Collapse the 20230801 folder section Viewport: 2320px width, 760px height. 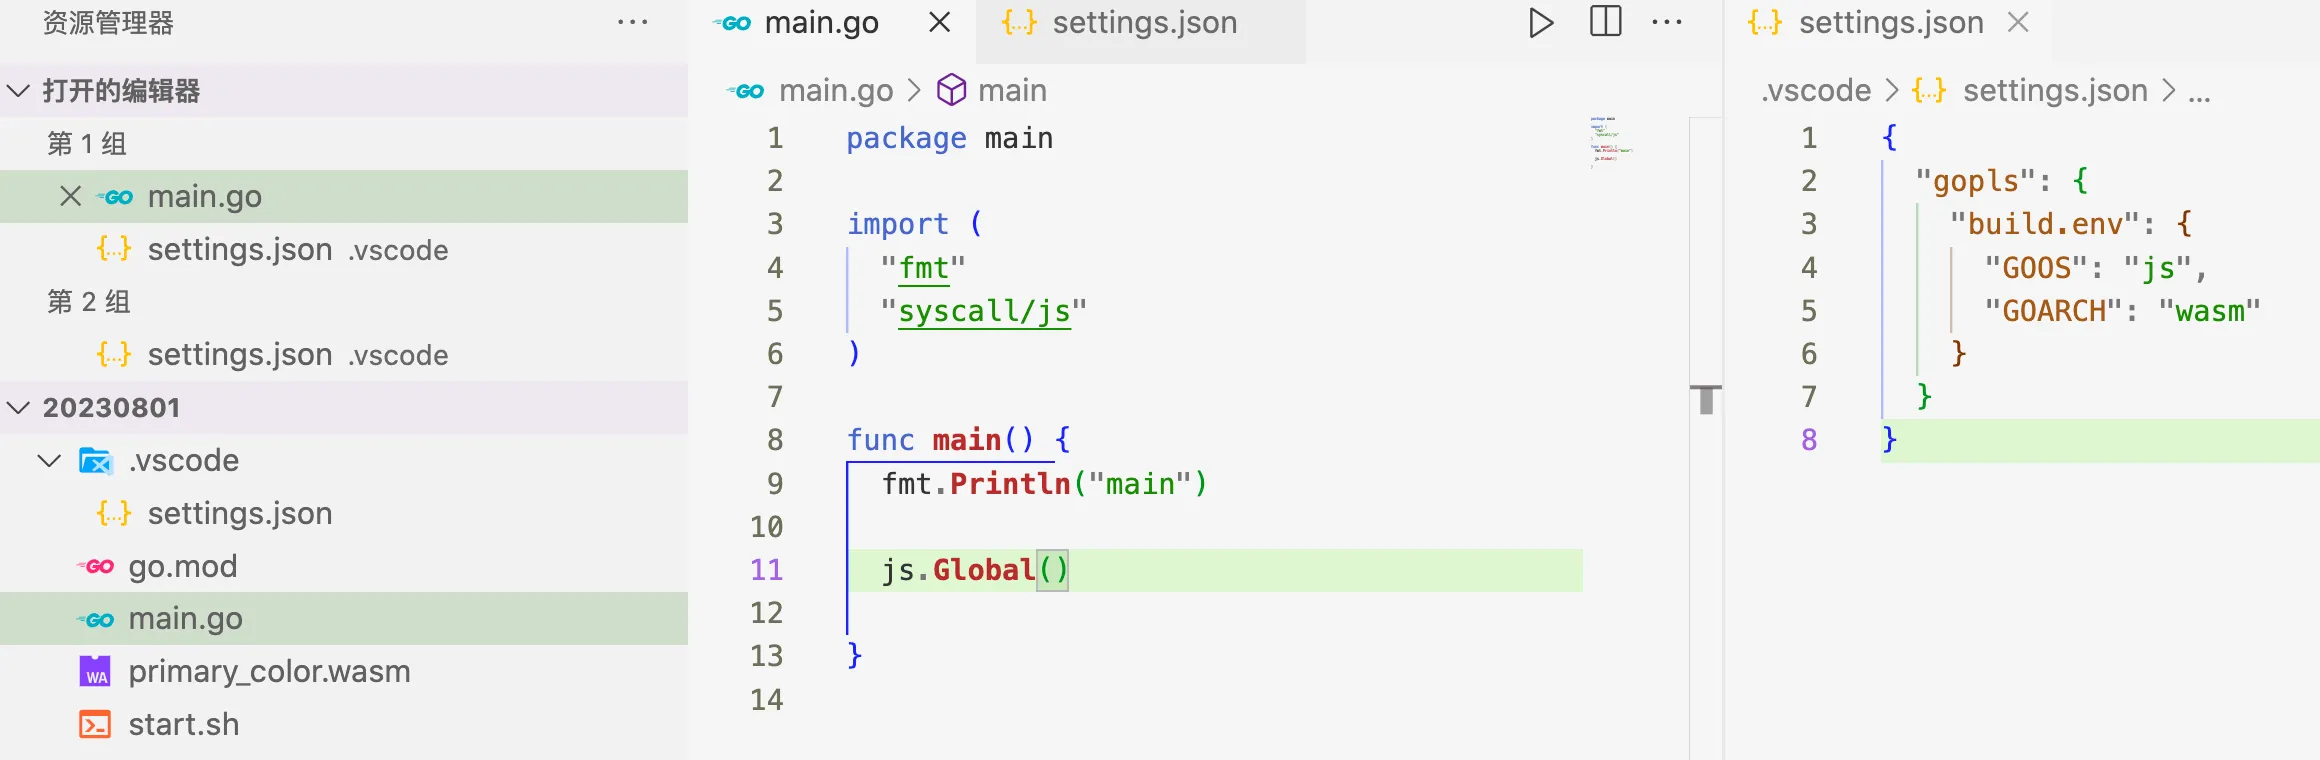pos(18,407)
